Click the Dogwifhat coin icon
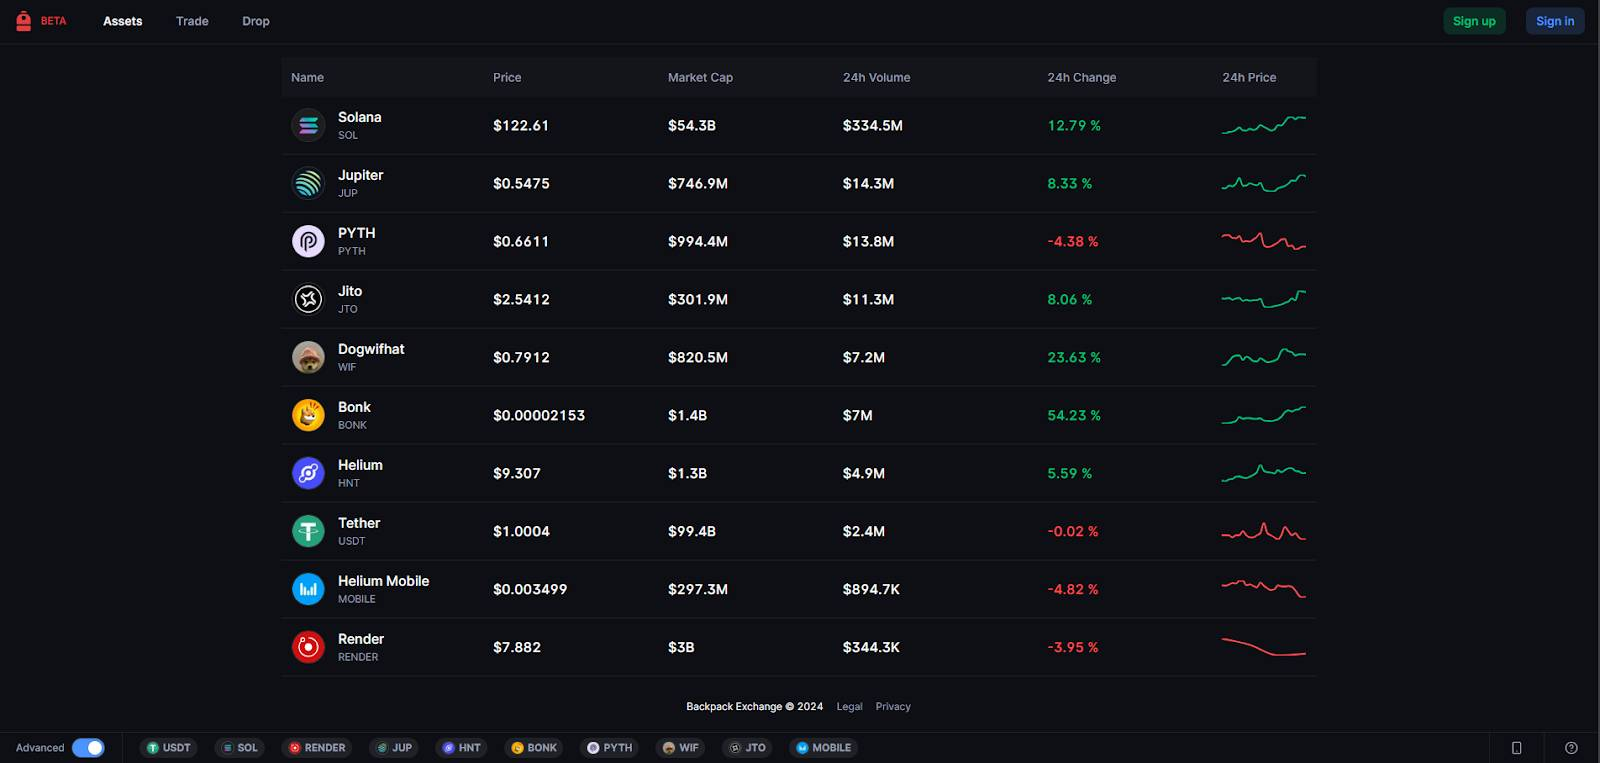1600x763 pixels. coord(308,357)
